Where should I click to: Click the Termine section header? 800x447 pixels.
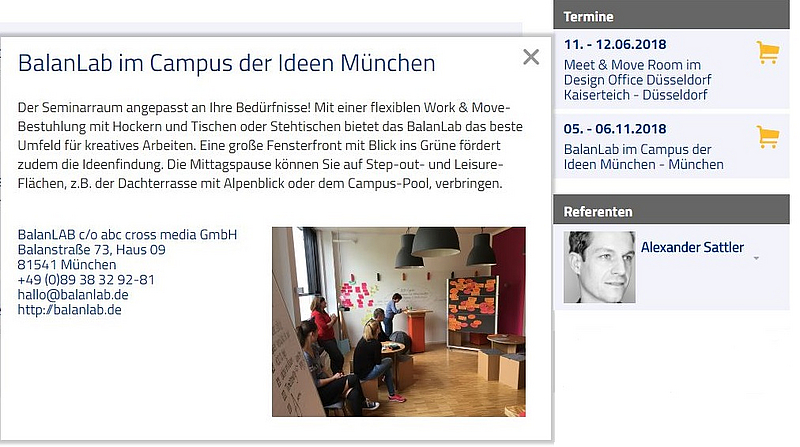tap(671, 17)
